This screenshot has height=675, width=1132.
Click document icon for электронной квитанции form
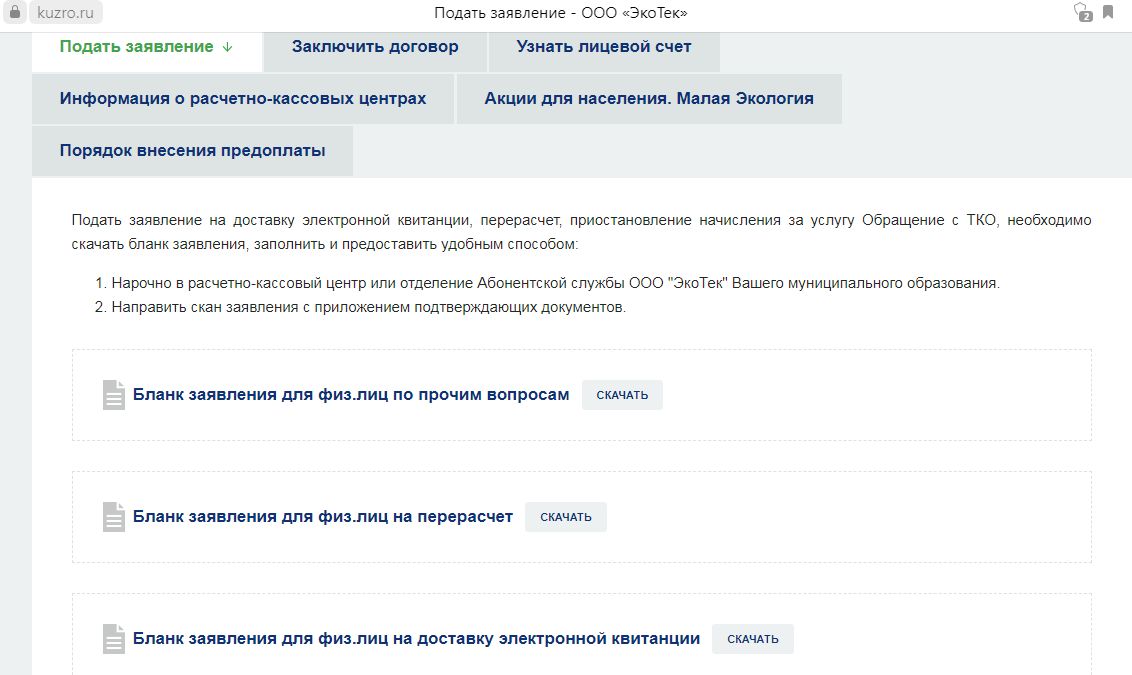(x=114, y=639)
